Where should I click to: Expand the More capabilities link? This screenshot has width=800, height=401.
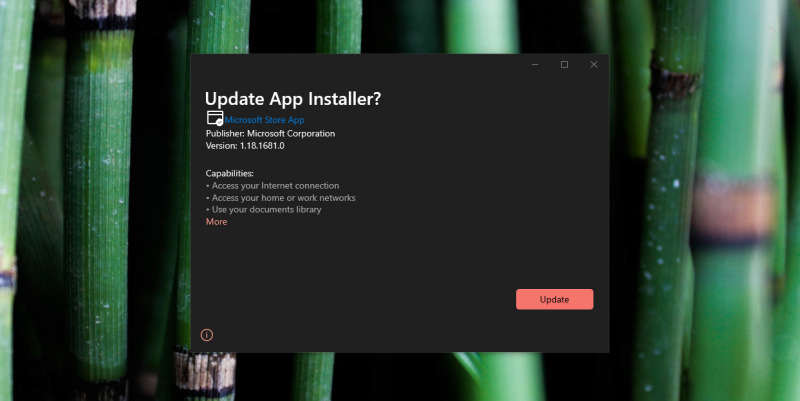point(216,221)
